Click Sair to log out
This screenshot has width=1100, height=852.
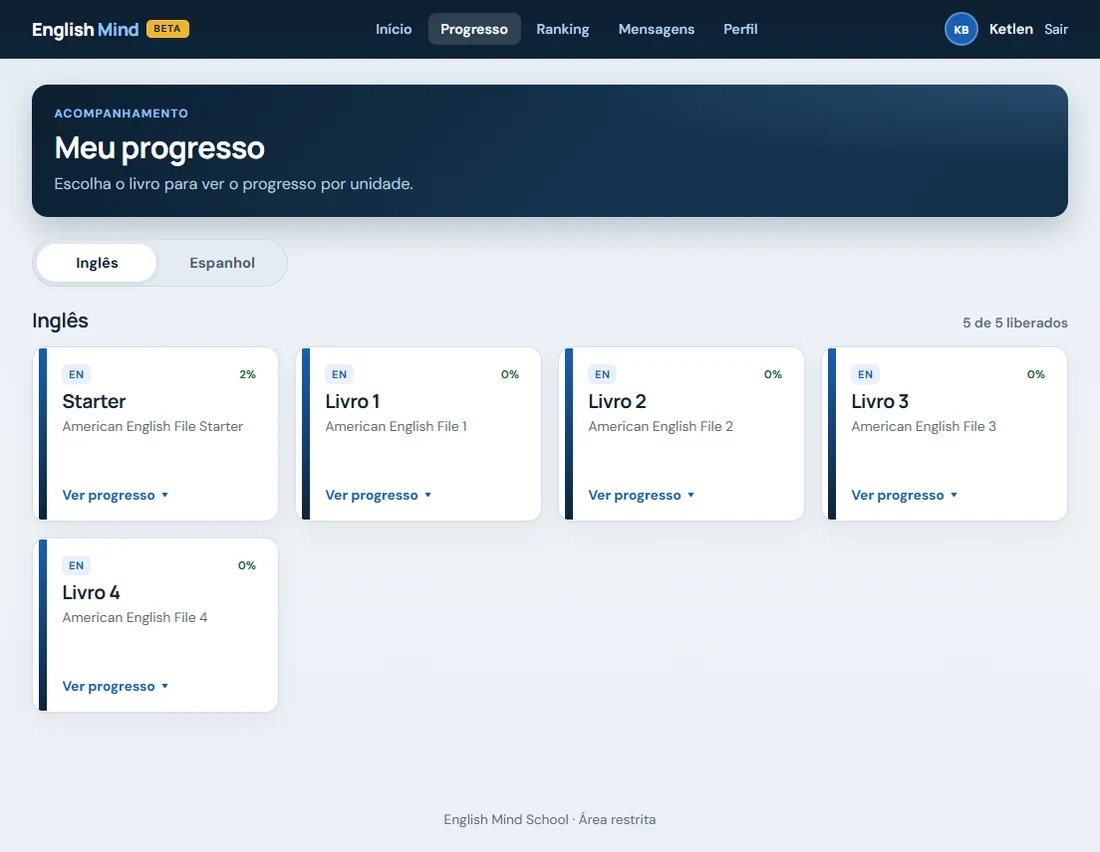tap(1056, 29)
